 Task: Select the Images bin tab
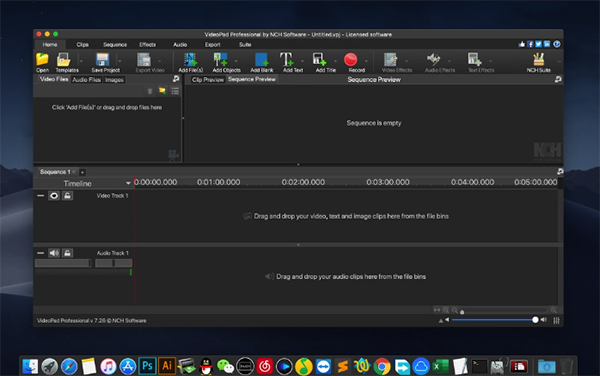tap(114, 80)
